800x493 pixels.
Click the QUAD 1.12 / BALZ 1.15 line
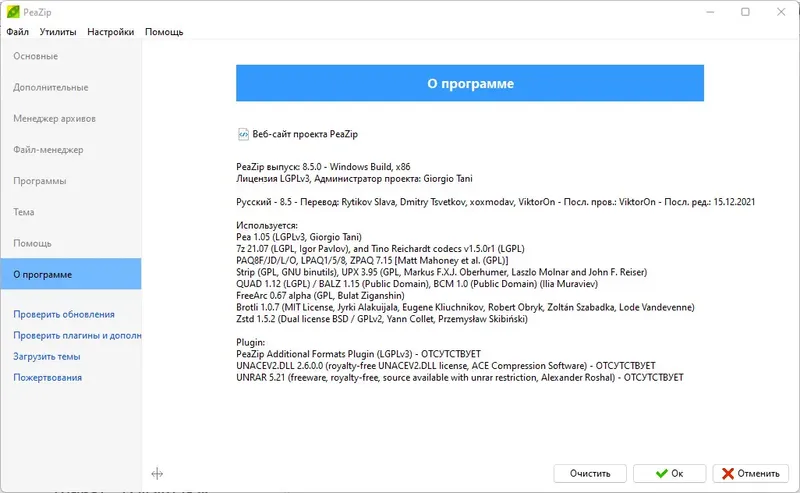[417, 284]
